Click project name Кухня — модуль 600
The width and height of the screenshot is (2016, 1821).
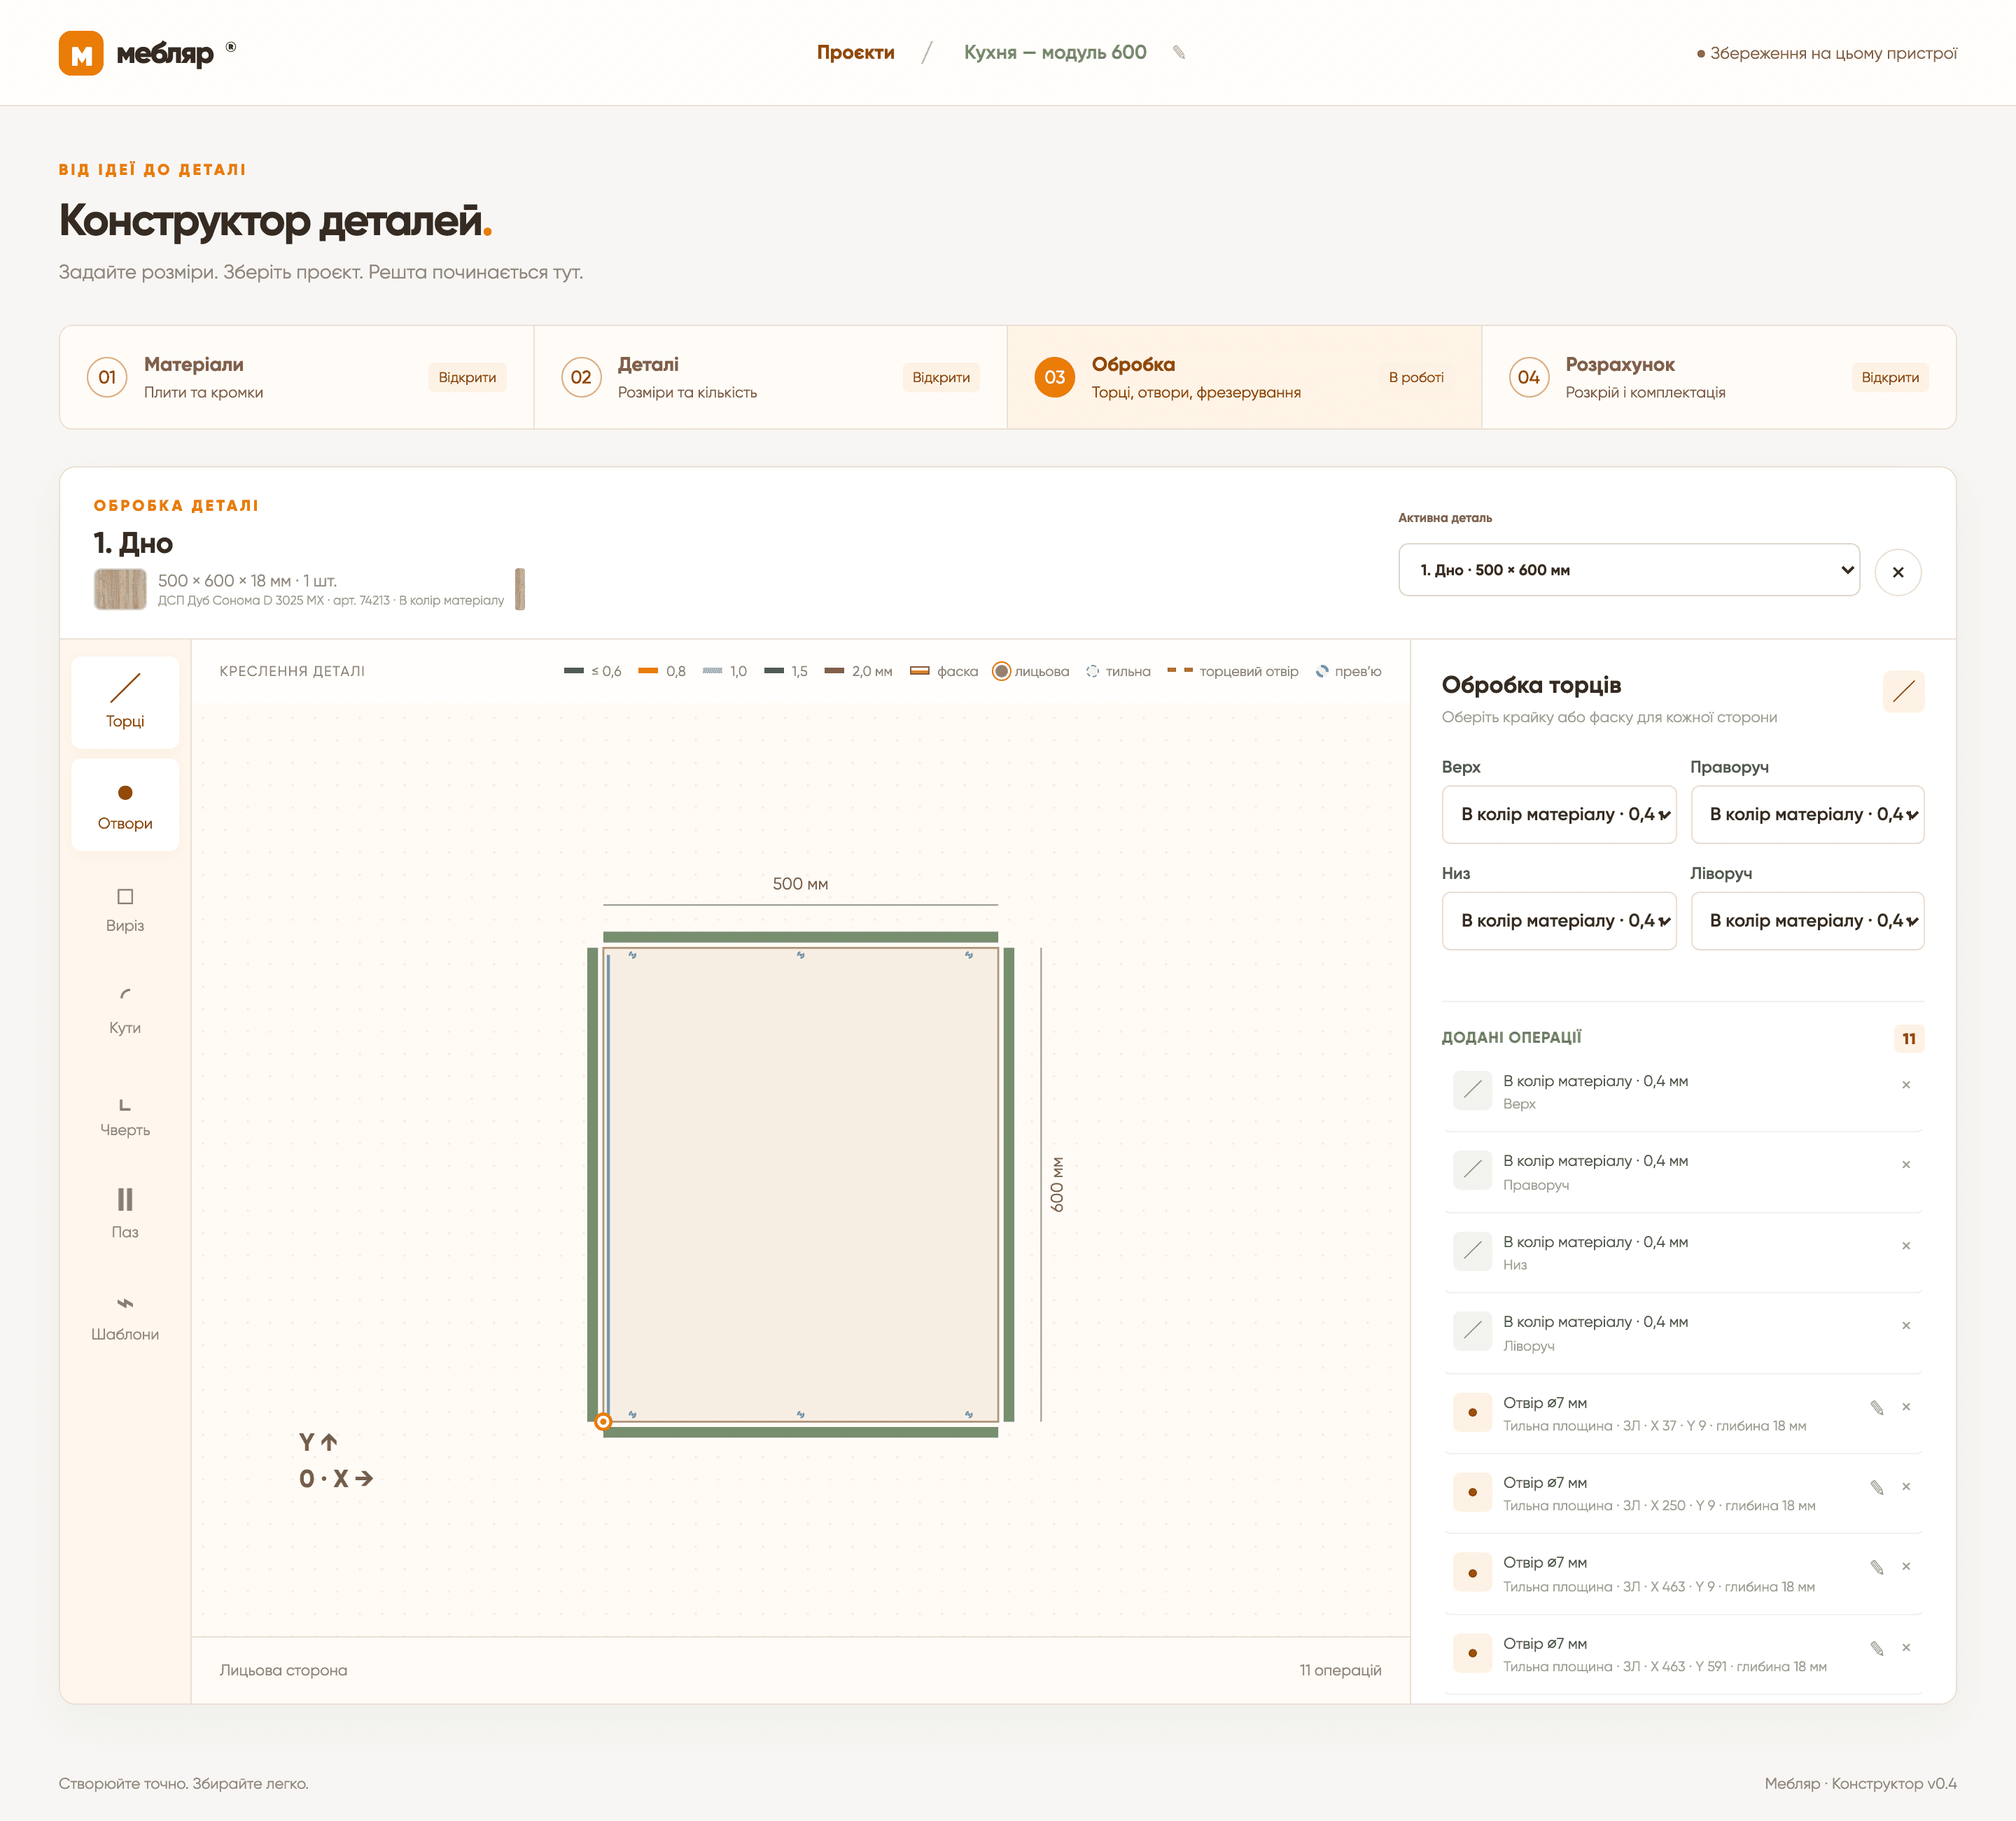click(1055, 52)
